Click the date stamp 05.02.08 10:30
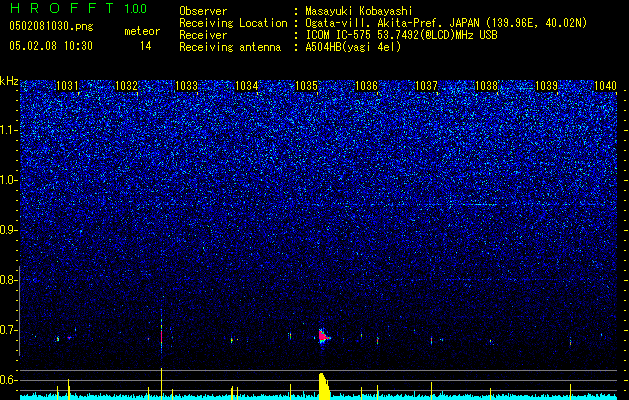The image size is (629, 400). point(51,46)
